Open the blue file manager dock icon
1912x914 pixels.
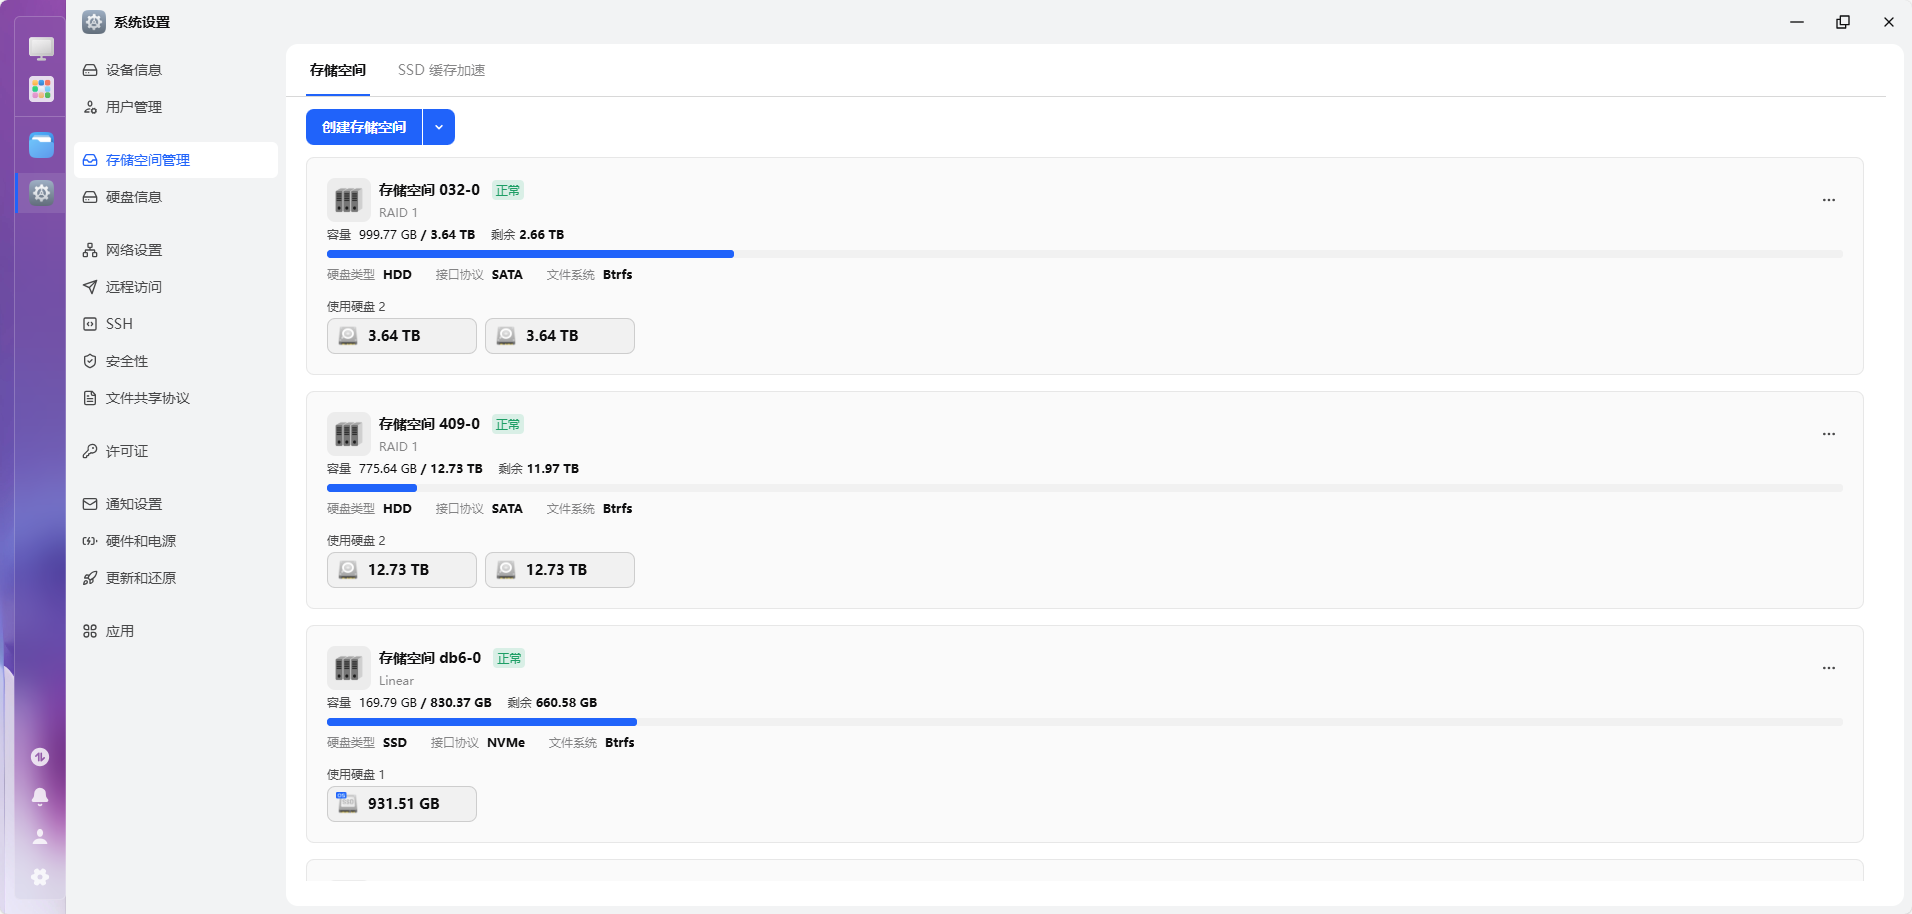41,145
